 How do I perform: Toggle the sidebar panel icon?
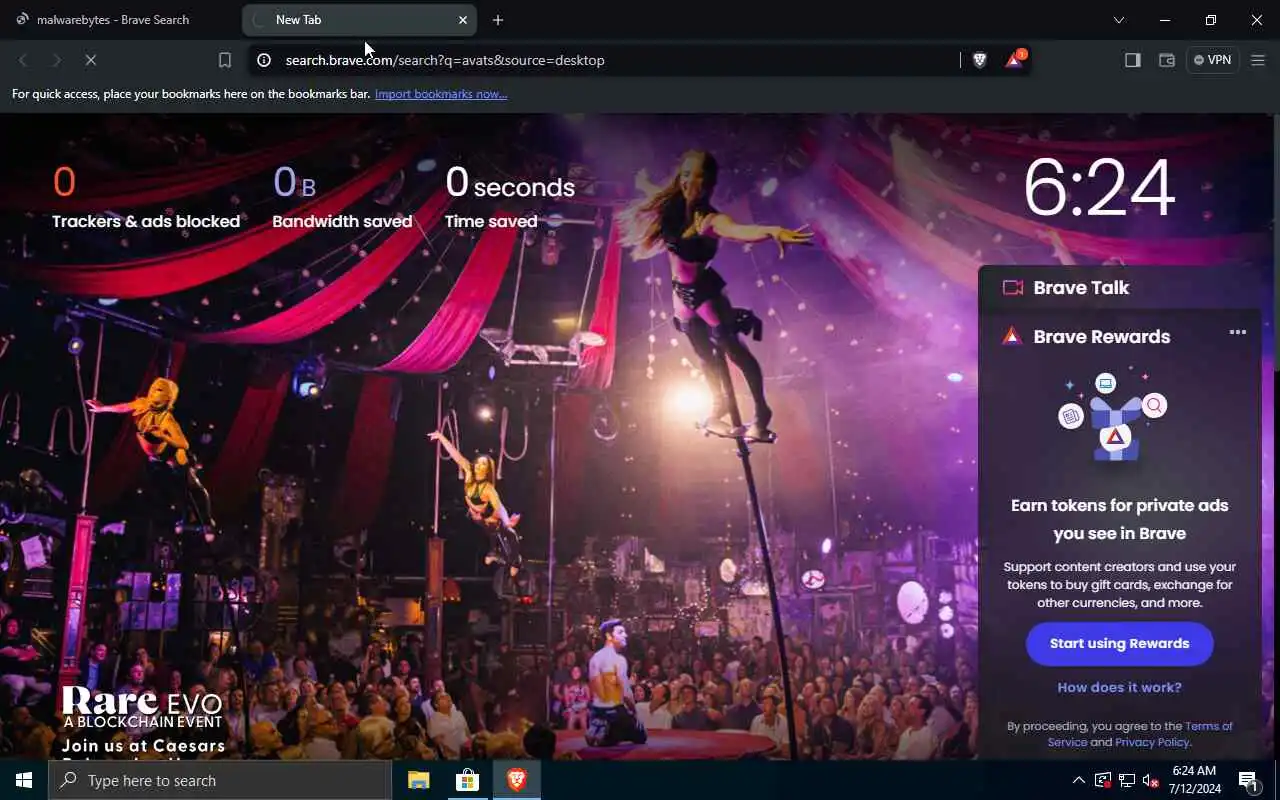tap(1133, 60)
